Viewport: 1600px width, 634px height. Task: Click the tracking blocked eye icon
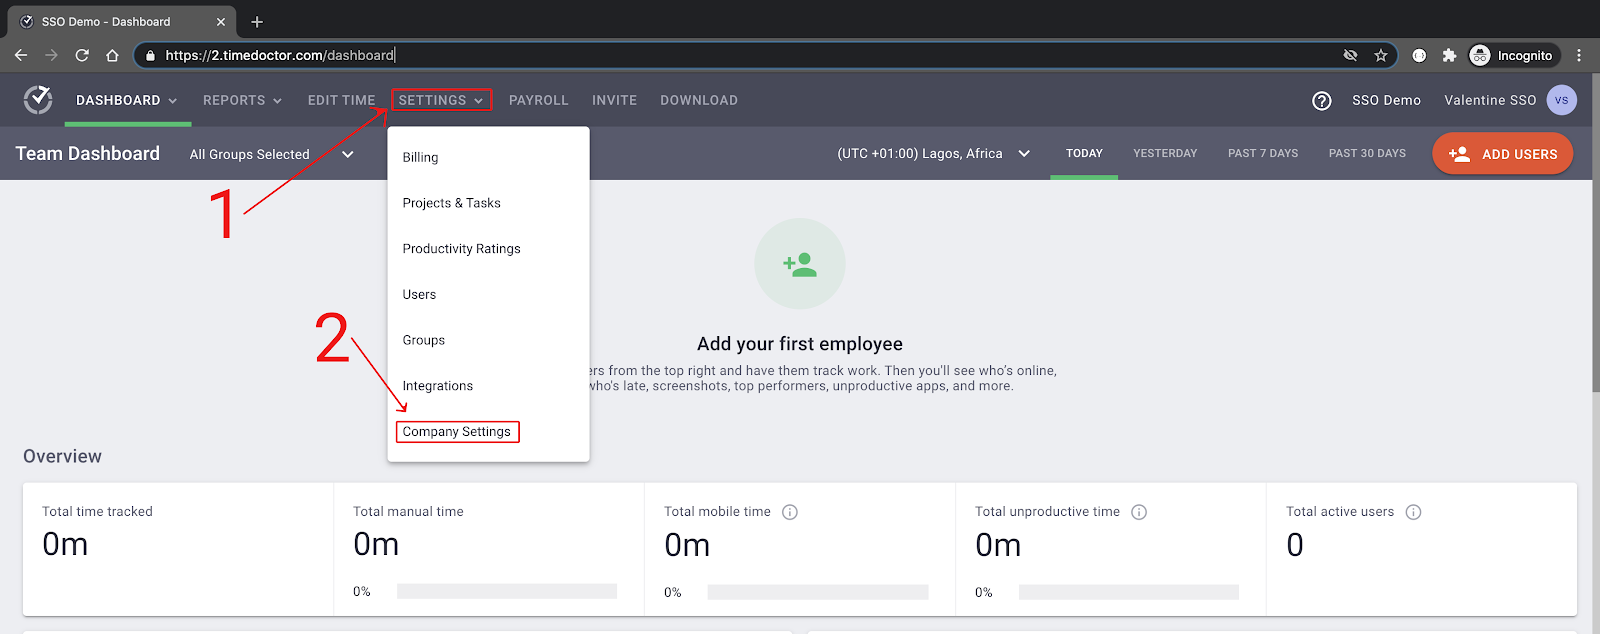1350,55
